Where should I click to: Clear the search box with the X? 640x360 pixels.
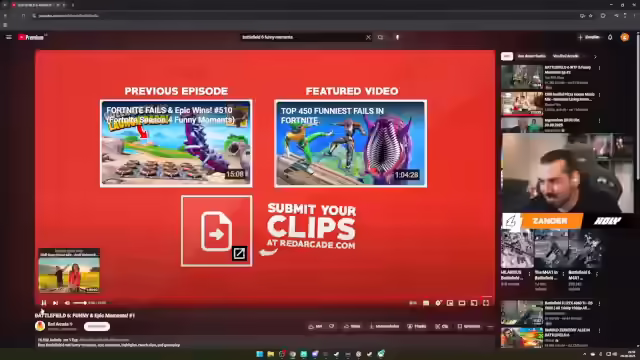[x=368, y=37]
